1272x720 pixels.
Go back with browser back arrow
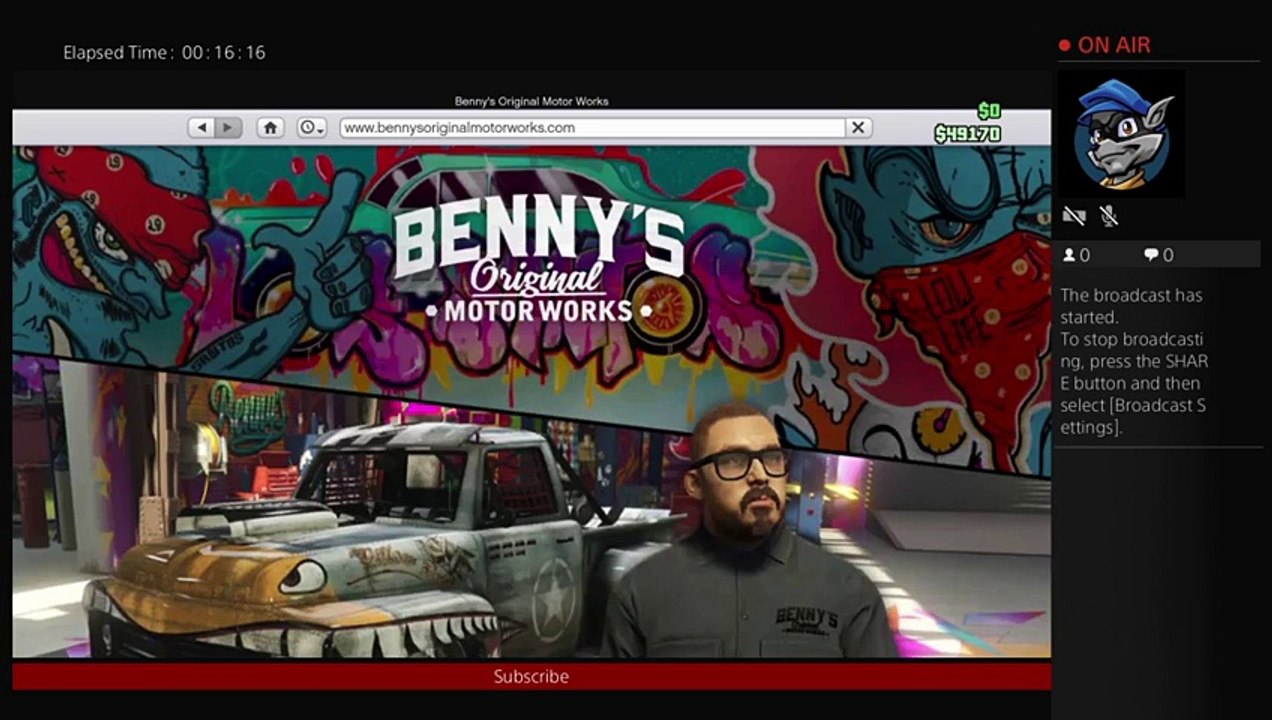coord(202,128)
